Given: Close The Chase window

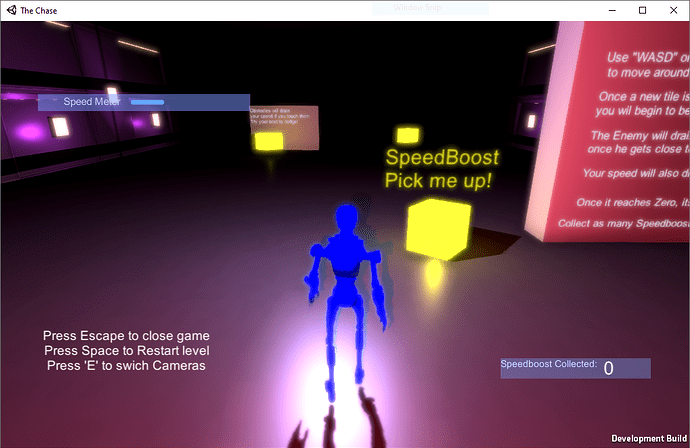Looking at the screenshot, I should [x=673, y=10].
